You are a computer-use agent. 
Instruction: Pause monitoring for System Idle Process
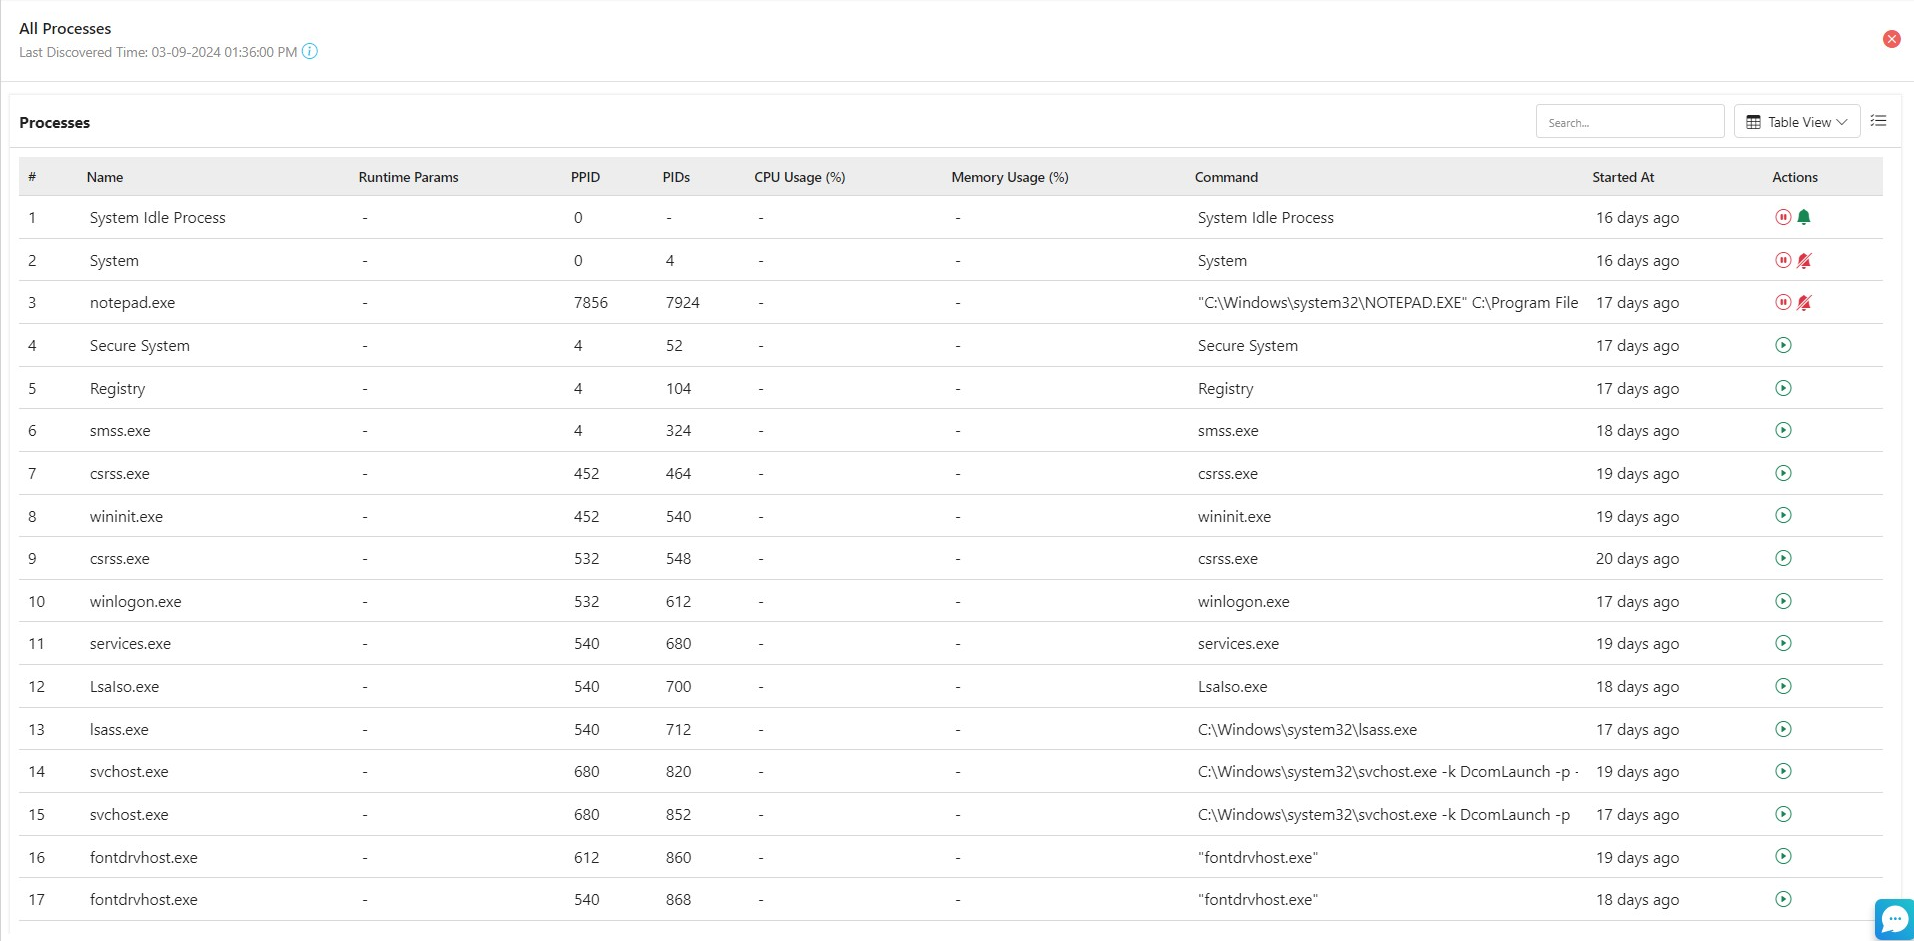pyautogui.click(x=1782, y=217)
